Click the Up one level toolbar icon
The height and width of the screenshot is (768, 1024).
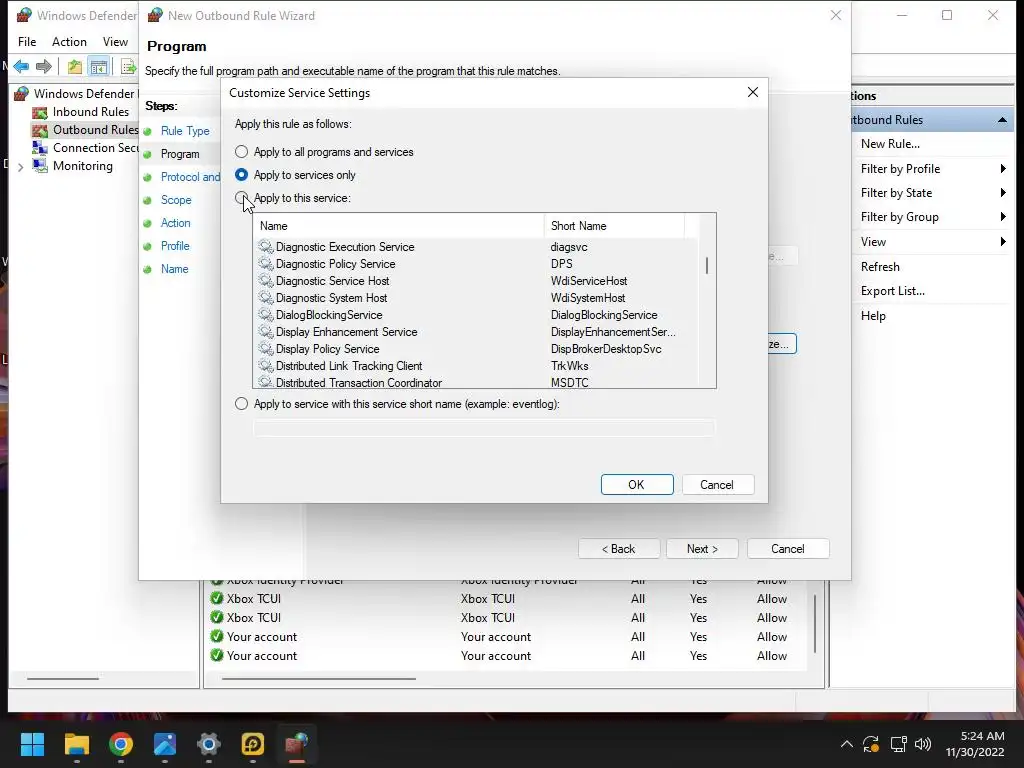click(75, 66)
